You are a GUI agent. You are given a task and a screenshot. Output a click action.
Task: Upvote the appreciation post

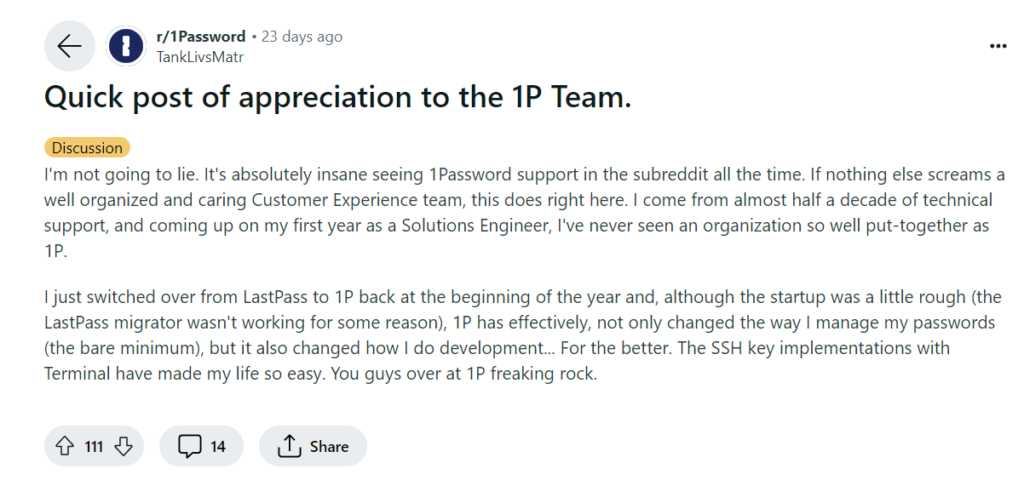click(x=63, y=446)
